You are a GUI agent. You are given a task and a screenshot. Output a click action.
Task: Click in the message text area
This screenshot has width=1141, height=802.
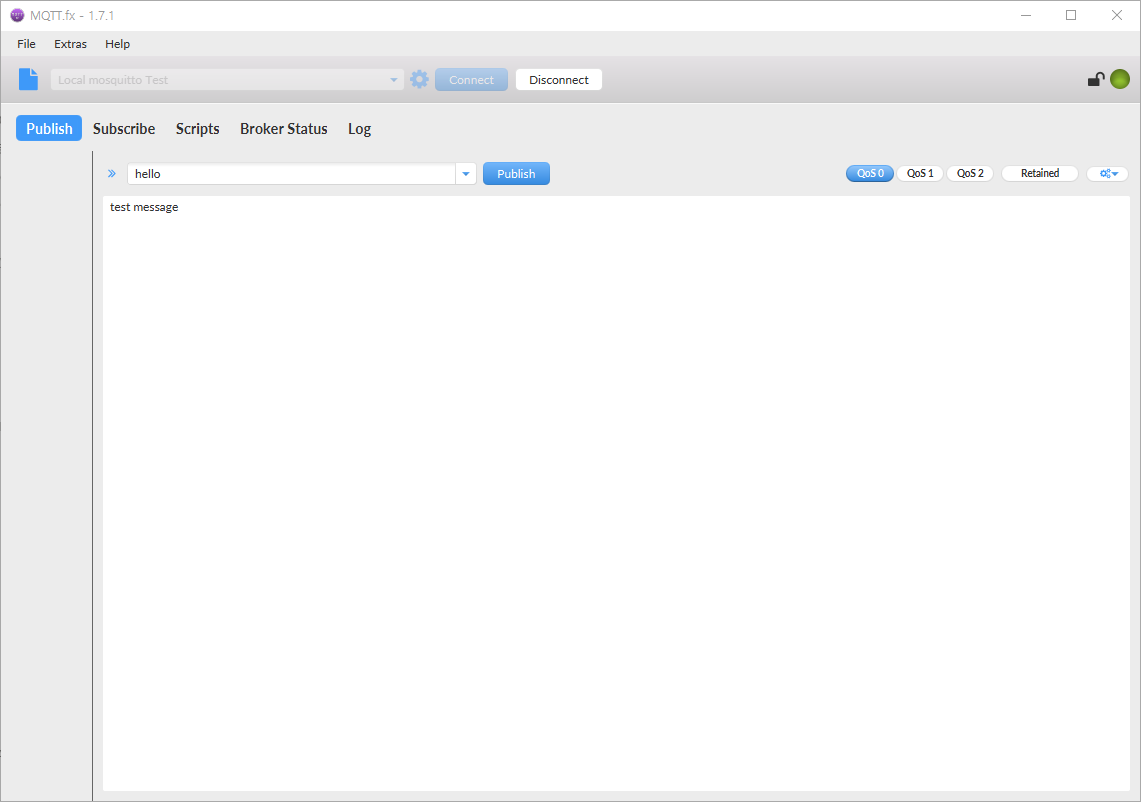[x=616, y=493]
